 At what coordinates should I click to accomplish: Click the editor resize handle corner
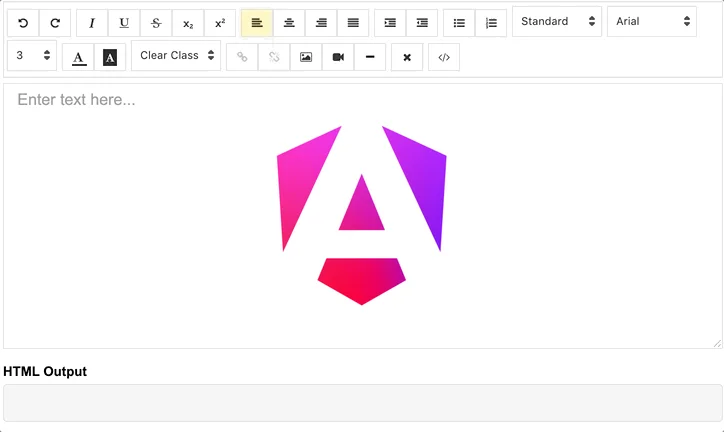pyautogui.click(x=717, y=343)
